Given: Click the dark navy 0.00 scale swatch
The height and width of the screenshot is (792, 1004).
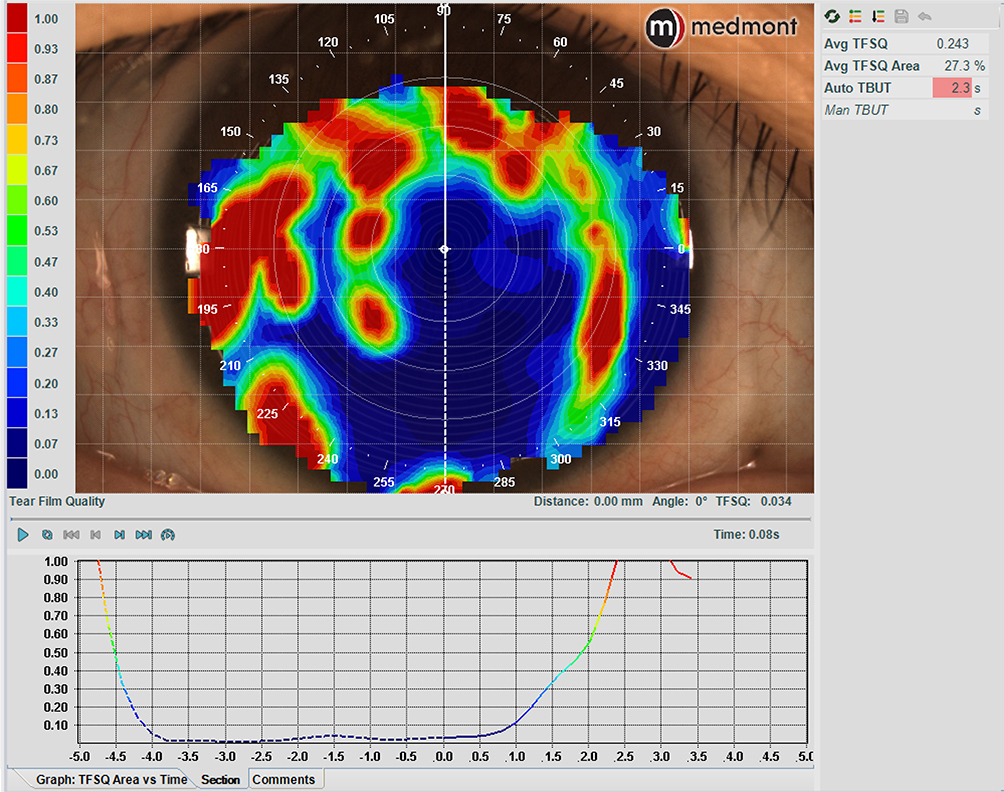Looking at the screenshot, I should click(x=17, y=474).
